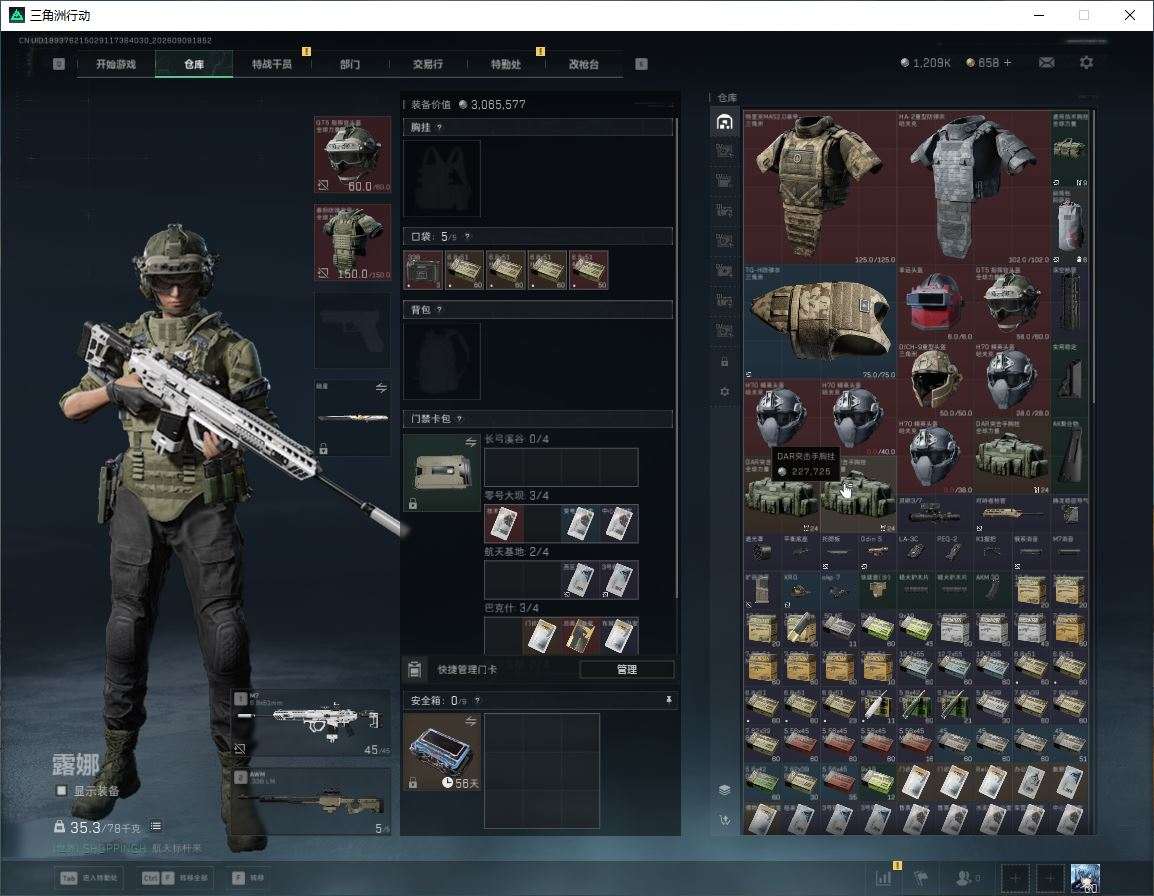Open the 门禁卡包 help question mark
This screenshot has height=896, width=1154.
(x=459, y=419)
